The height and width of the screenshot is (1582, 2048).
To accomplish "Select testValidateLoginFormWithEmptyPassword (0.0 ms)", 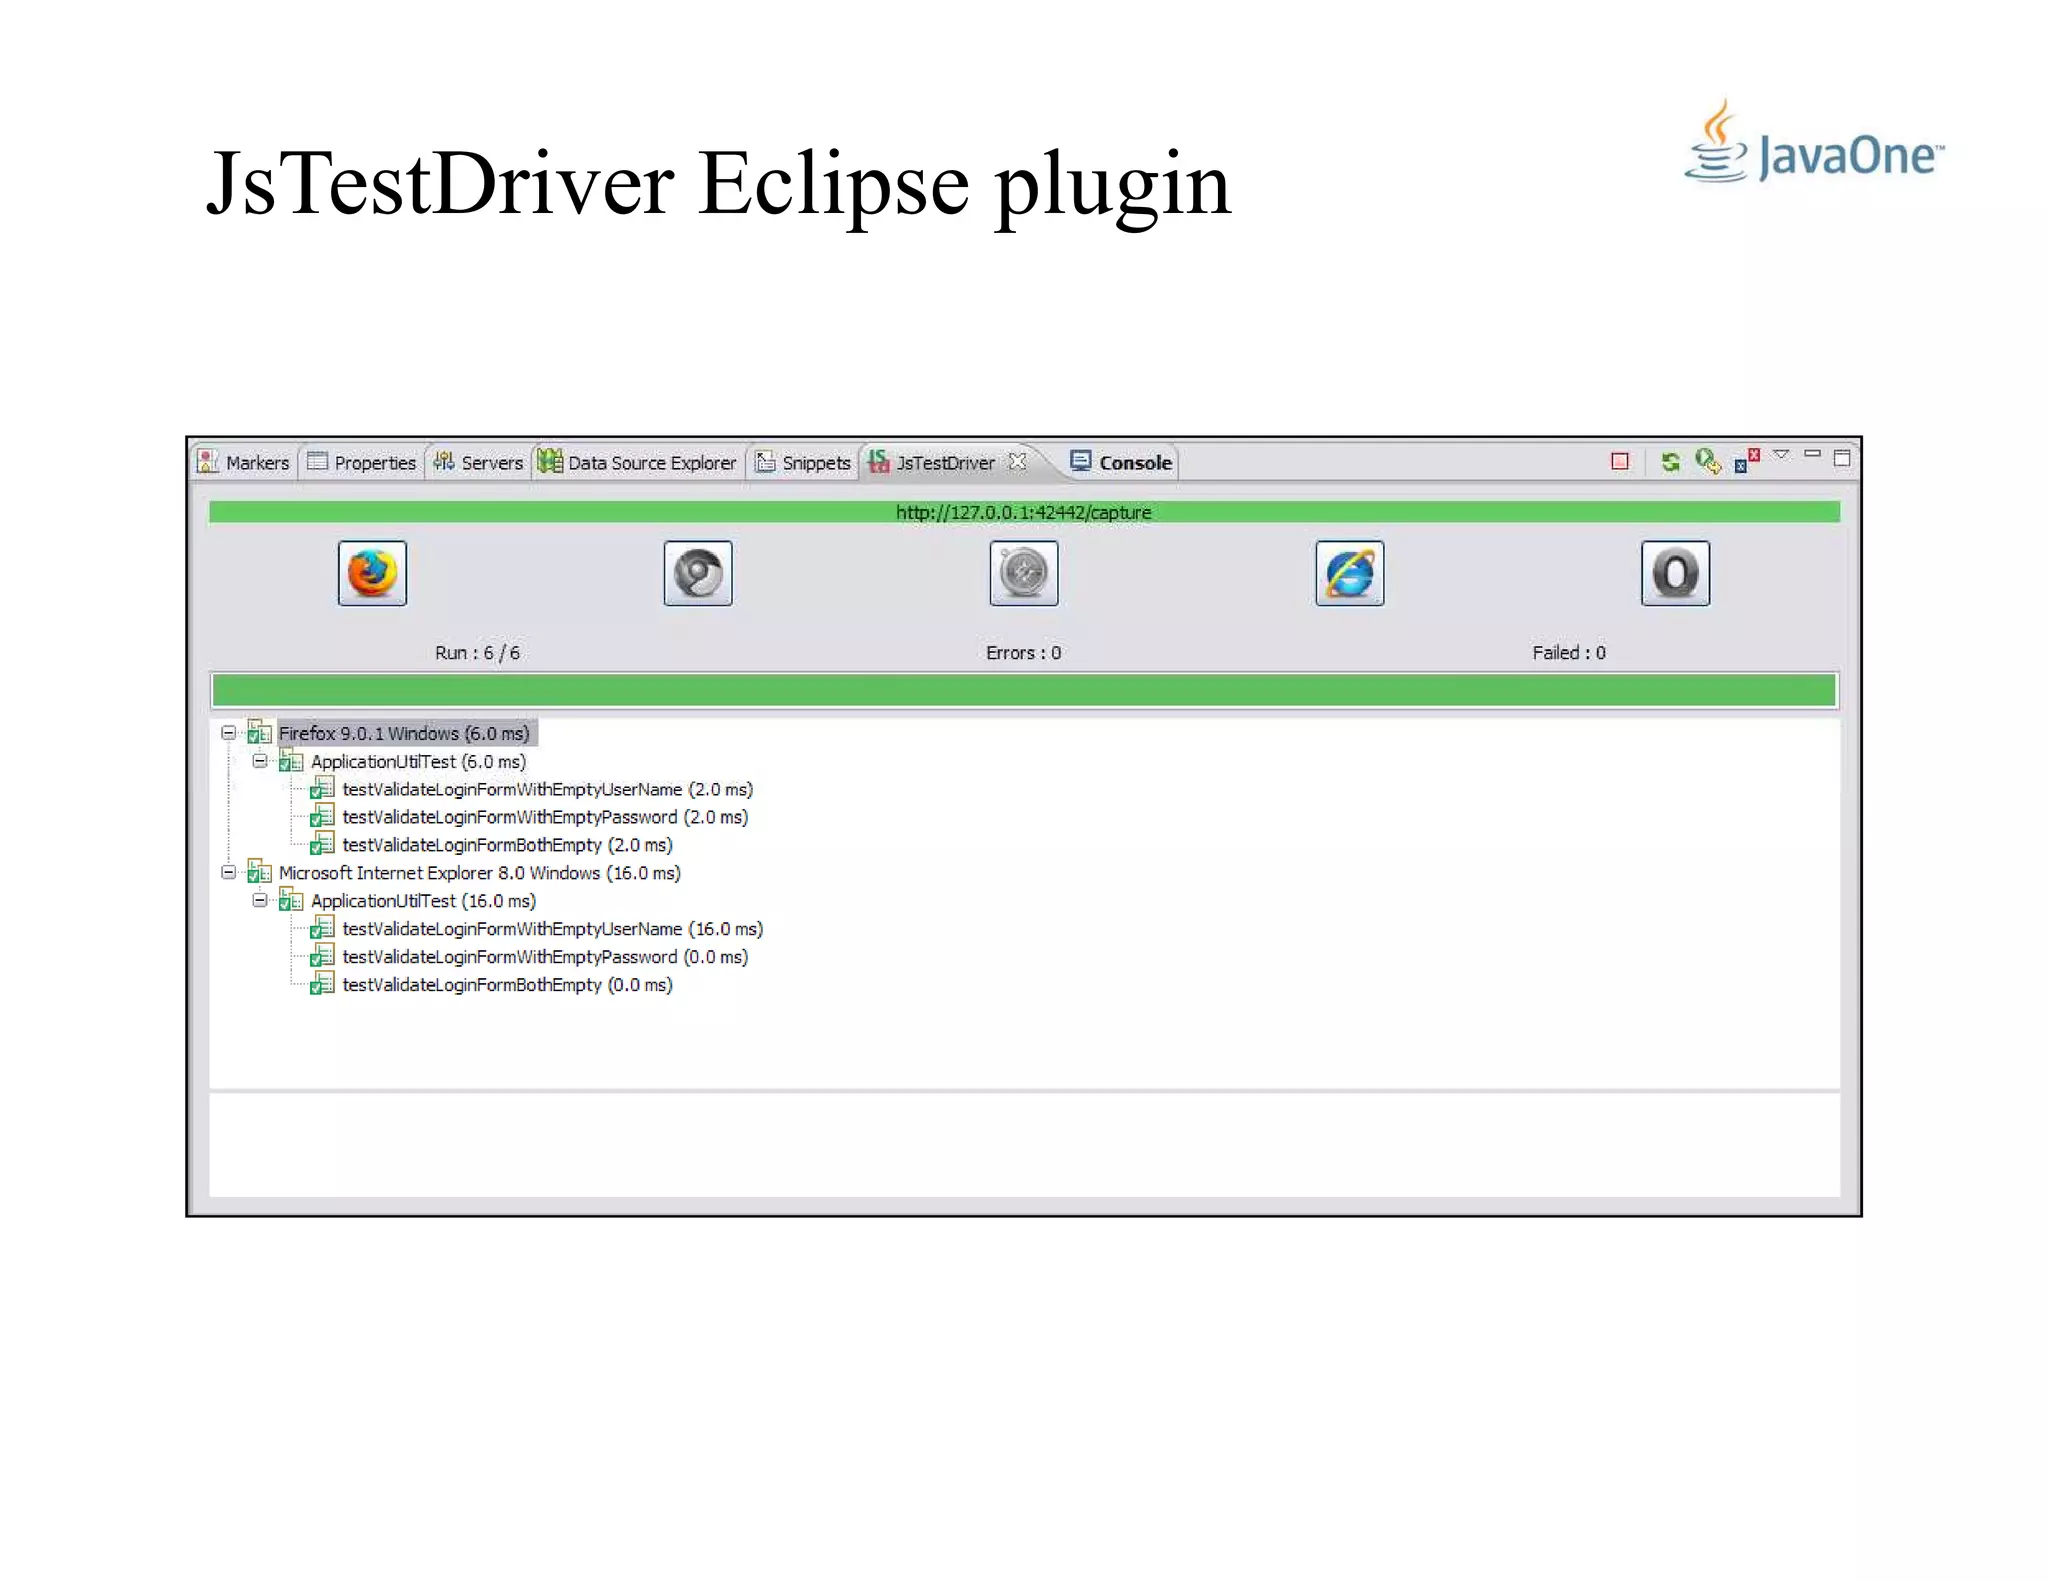I will (545, 957).
